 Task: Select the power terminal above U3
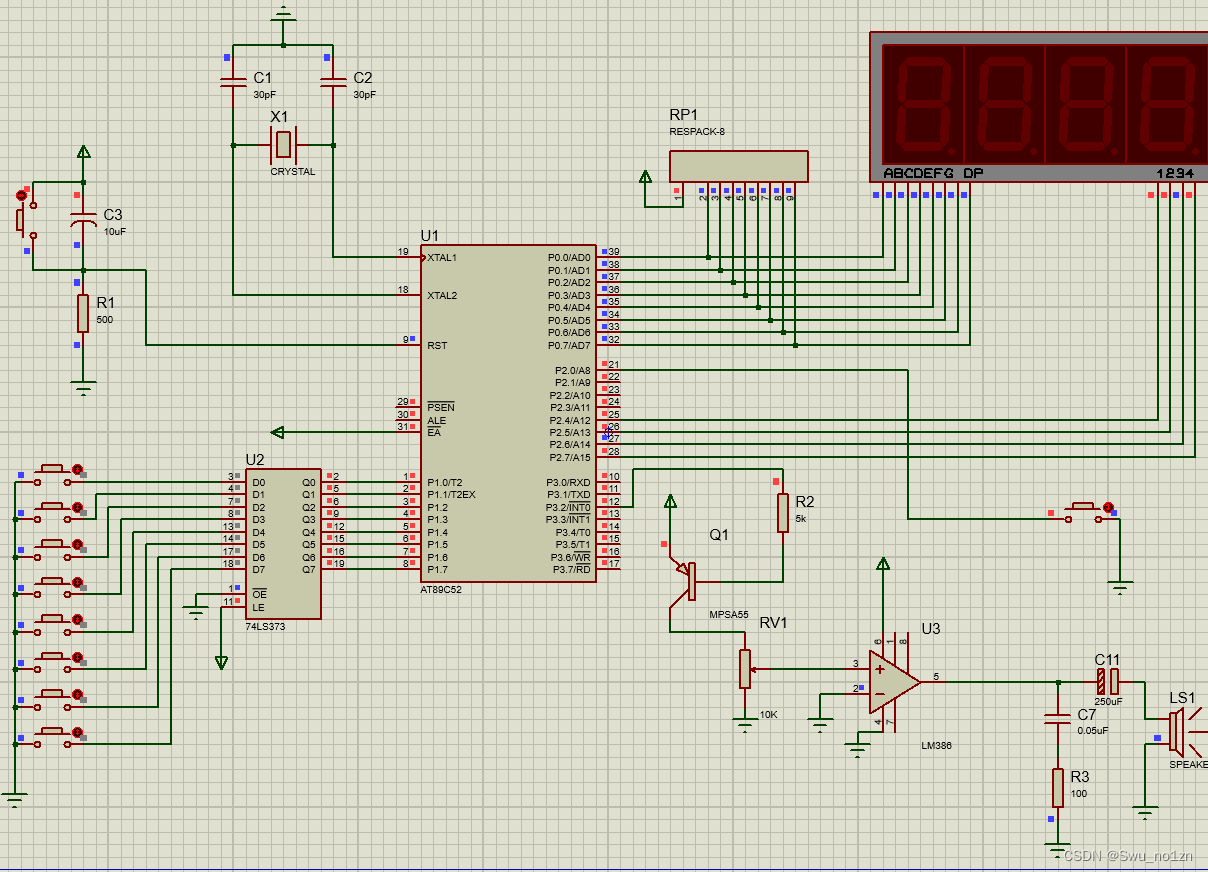click(882, 564)
